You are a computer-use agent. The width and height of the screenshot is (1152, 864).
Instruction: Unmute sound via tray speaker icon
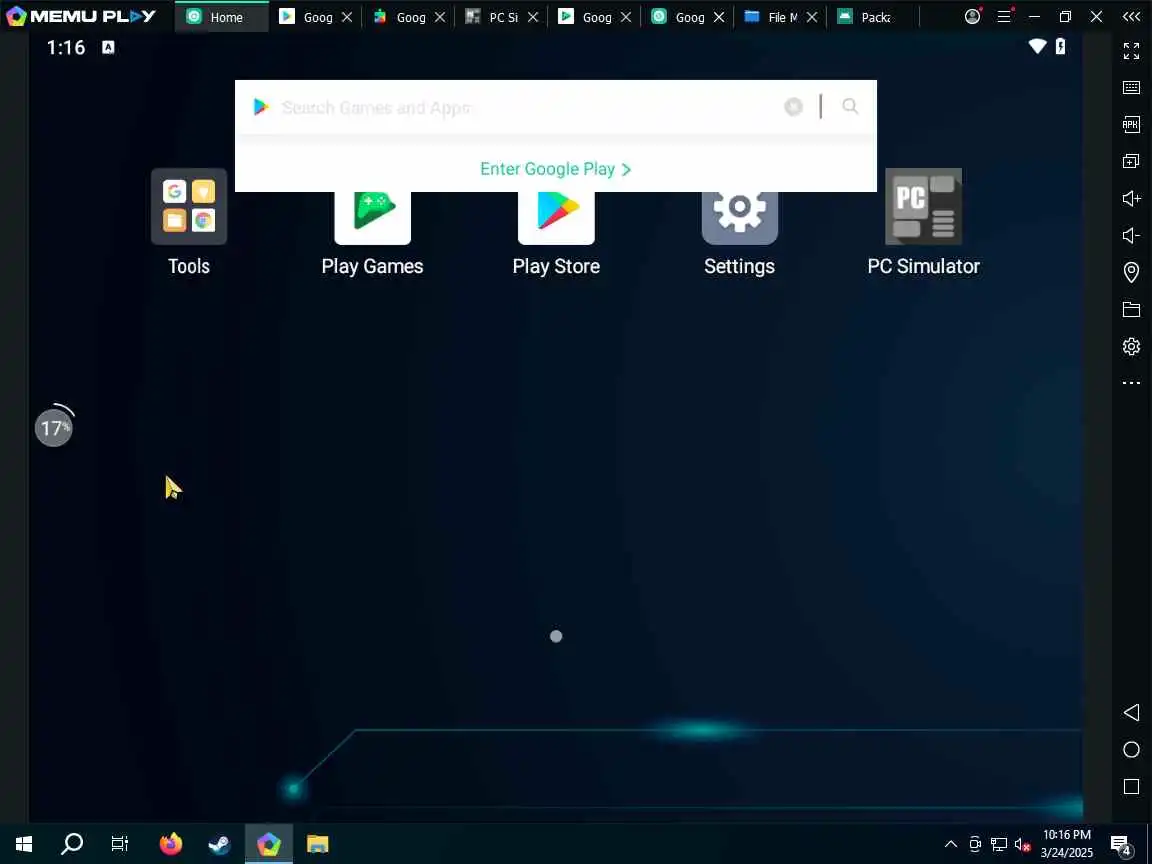1022,844
